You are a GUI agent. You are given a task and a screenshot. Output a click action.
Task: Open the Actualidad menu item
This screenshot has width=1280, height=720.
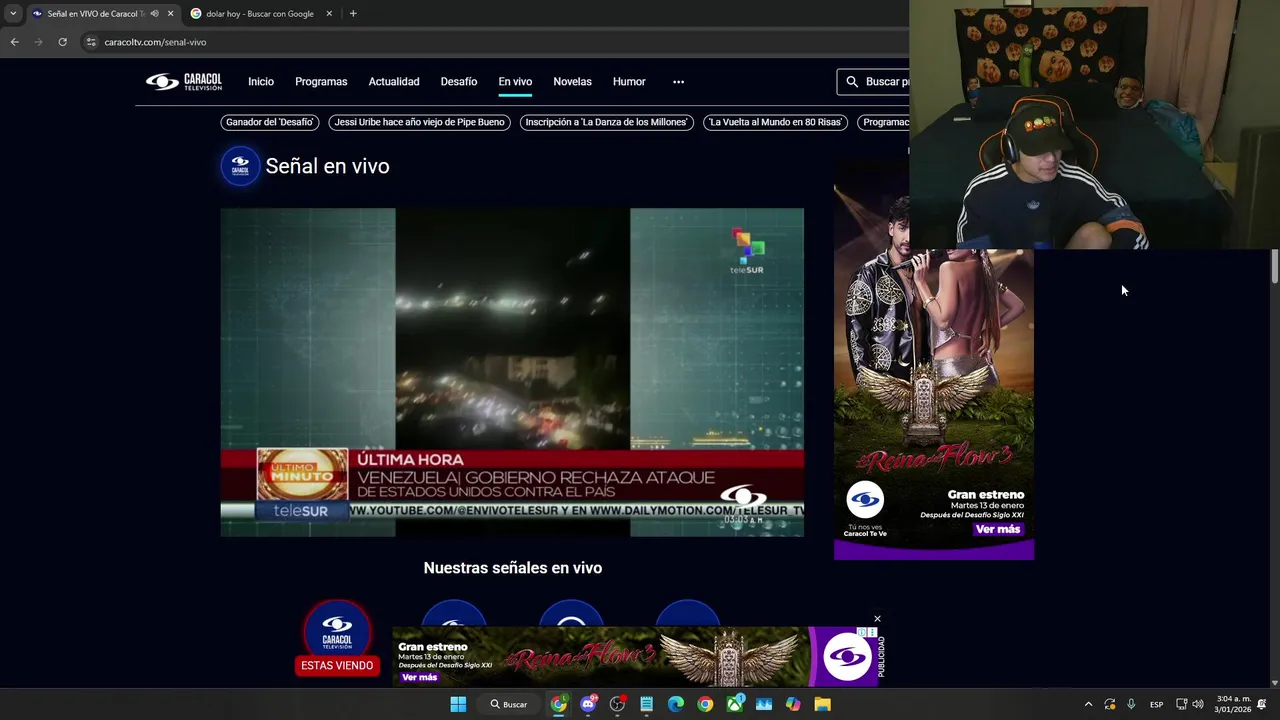tap(394, 82)
